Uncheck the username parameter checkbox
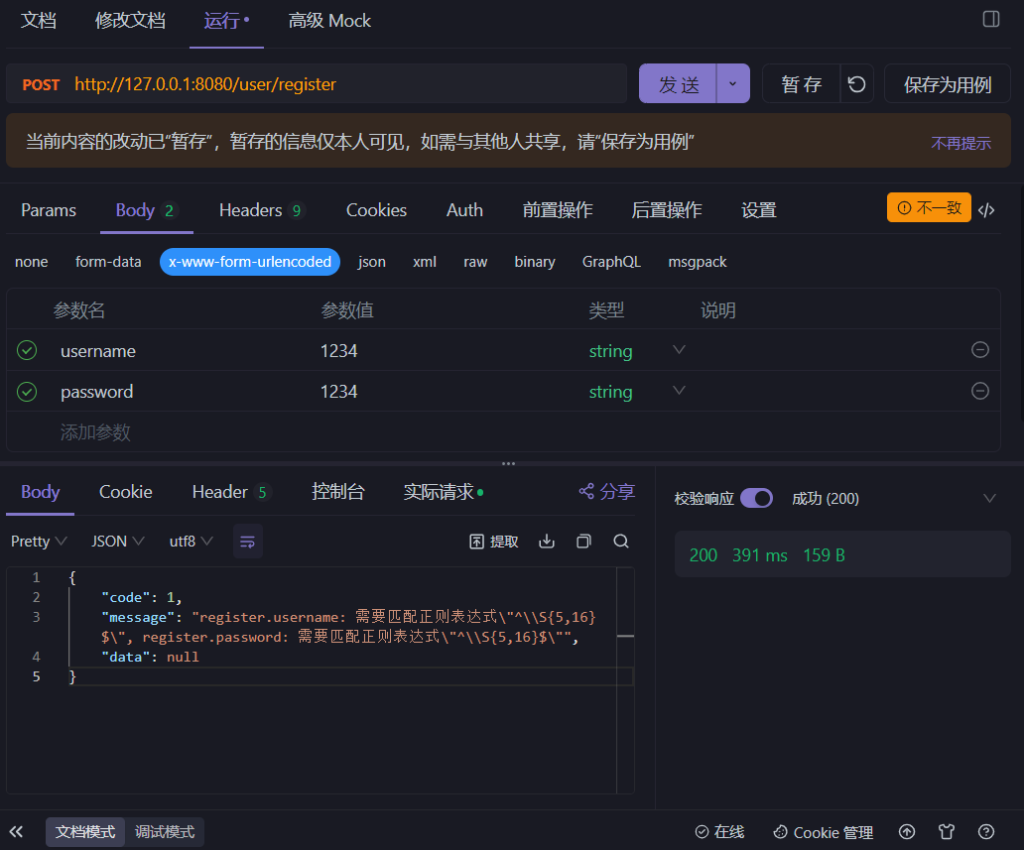1024x850 pixels. click(27, 351)
